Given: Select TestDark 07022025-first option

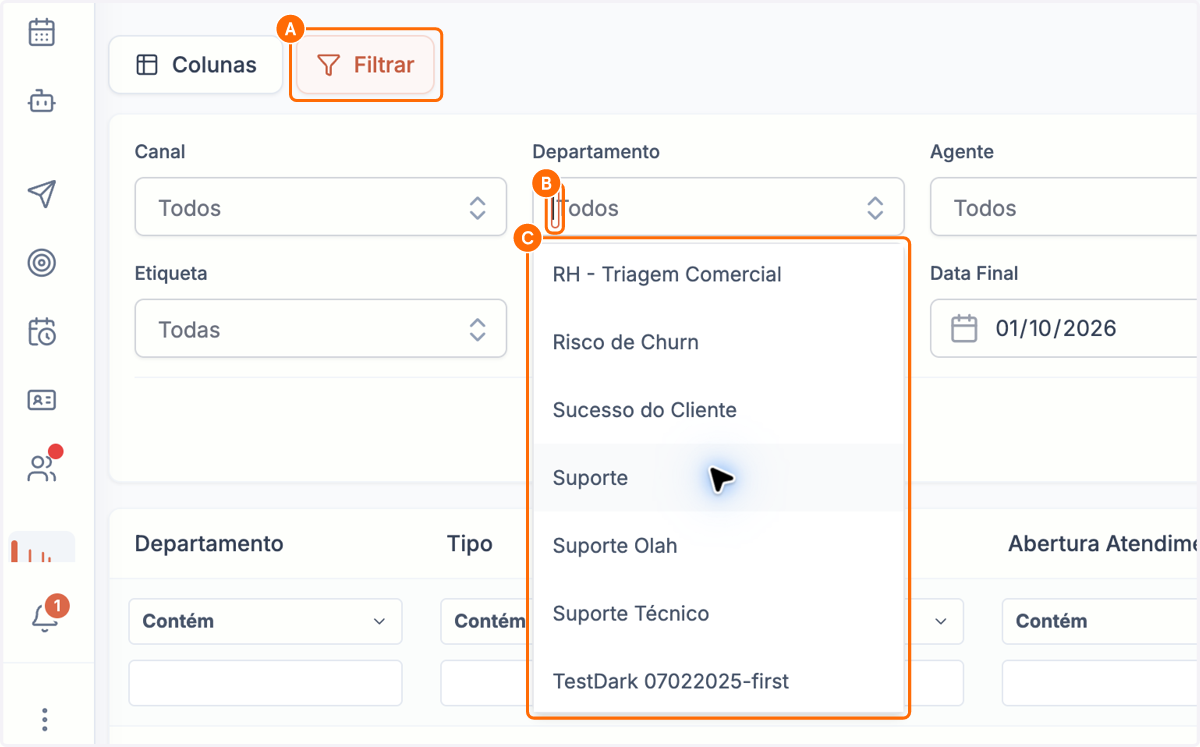Looking at the screenshot, I should (x=718, y=682).
